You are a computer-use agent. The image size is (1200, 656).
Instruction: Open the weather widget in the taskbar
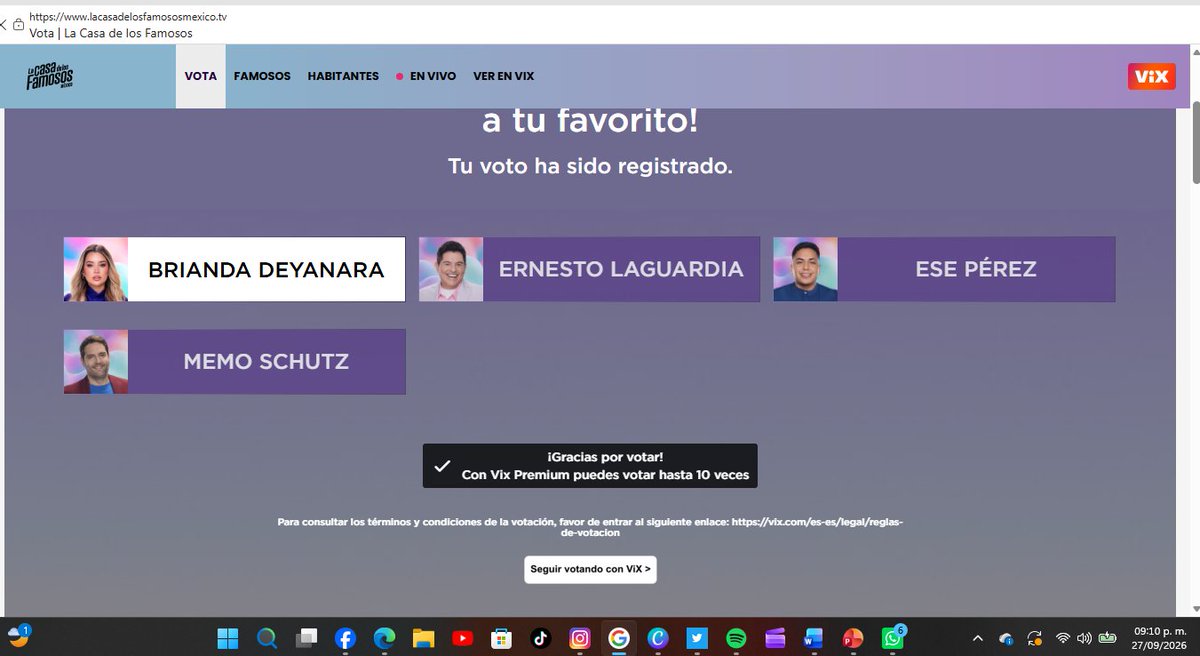19,637
